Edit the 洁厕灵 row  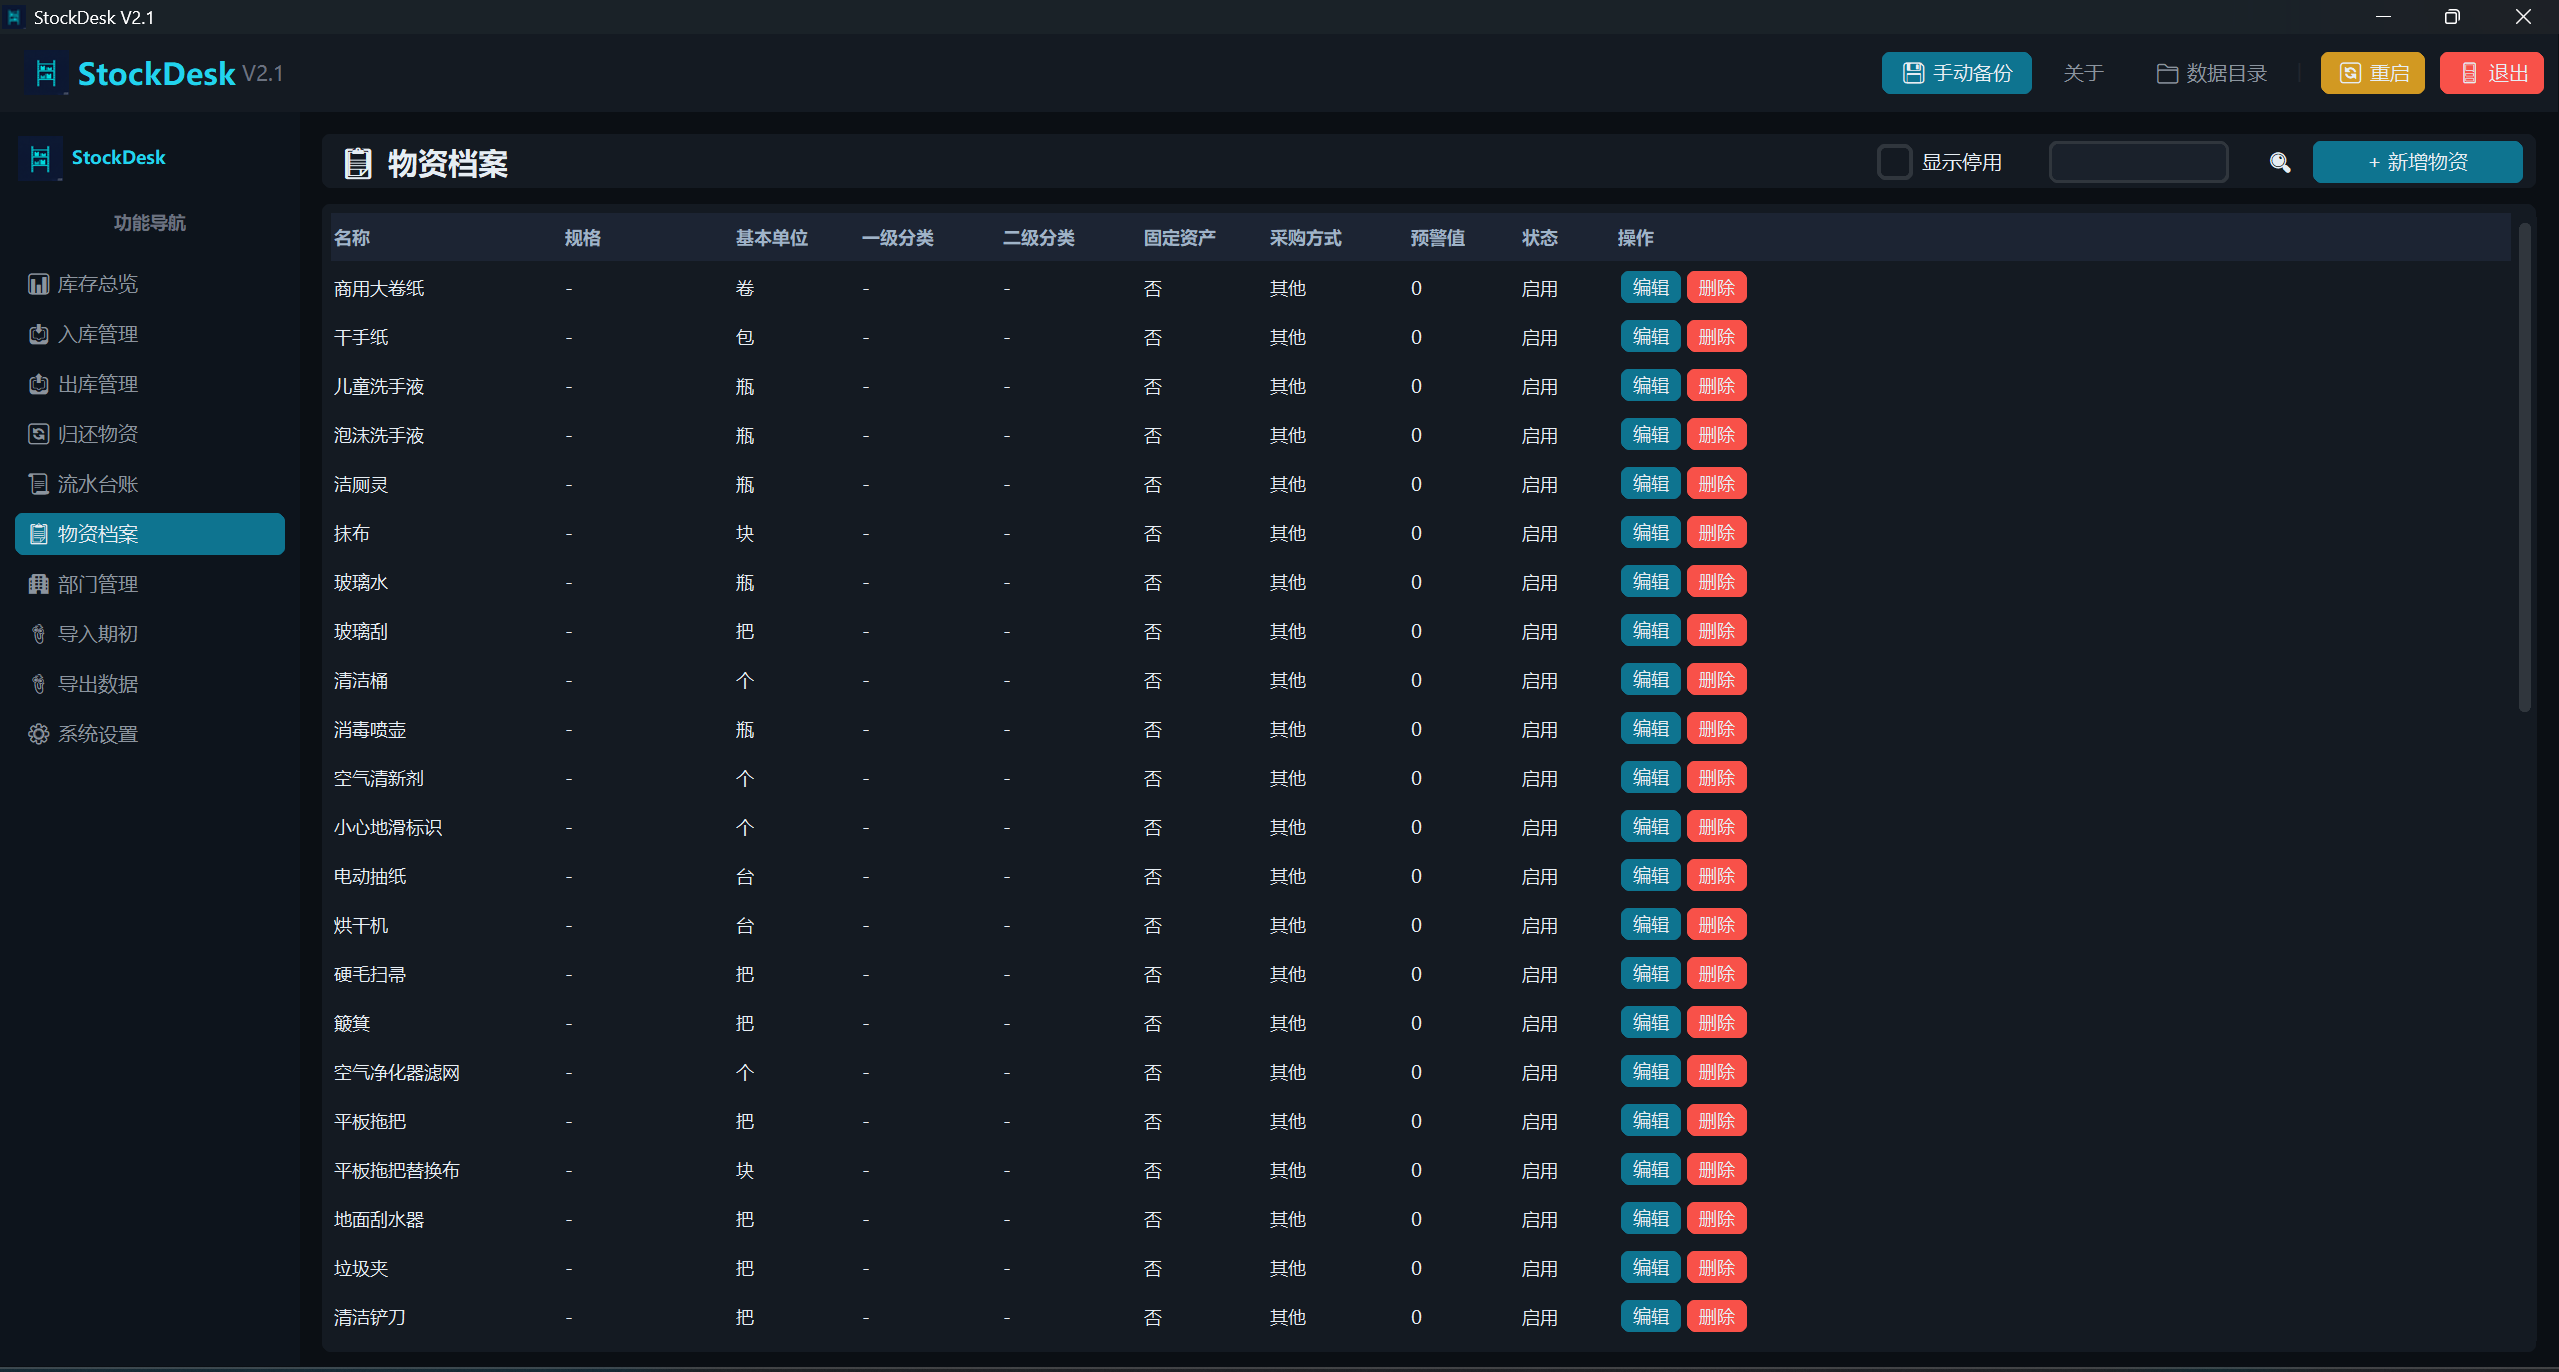click(1650, 484)
